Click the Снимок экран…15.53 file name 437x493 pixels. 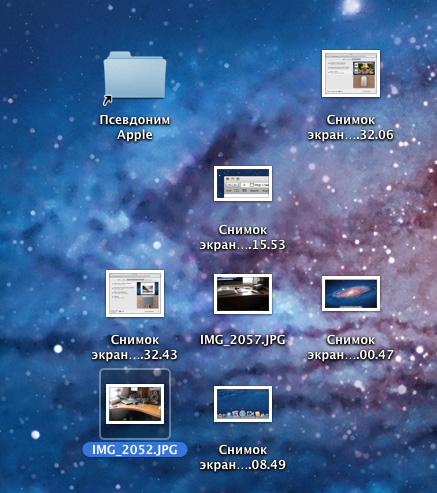coord(243,237)
